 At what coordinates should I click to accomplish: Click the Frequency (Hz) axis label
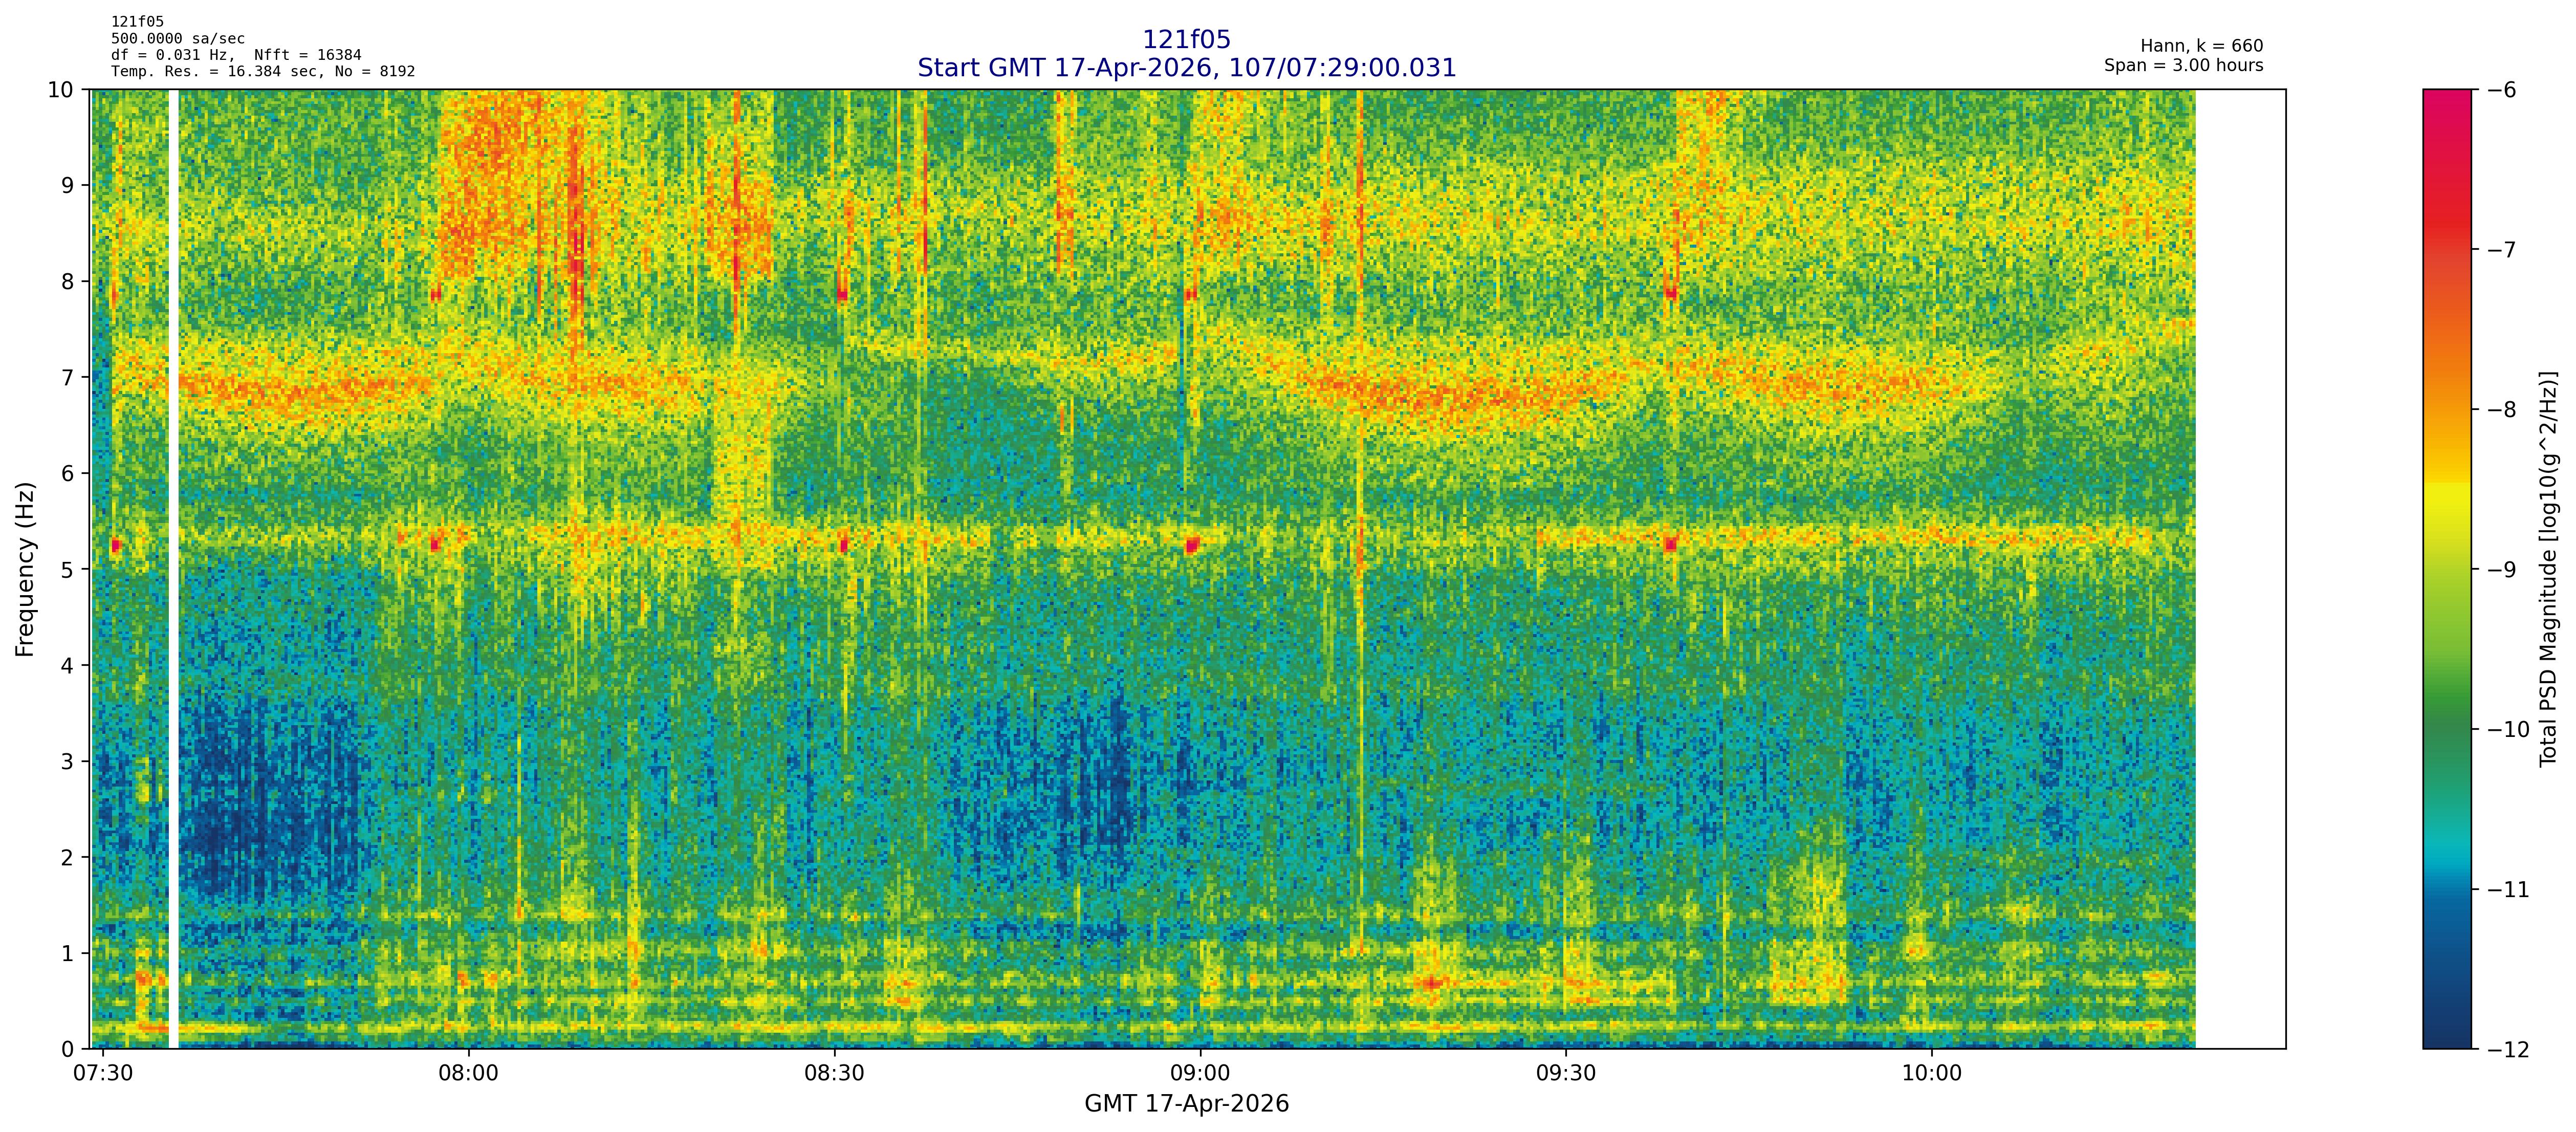pyautogui.click(x=25, y=569)
